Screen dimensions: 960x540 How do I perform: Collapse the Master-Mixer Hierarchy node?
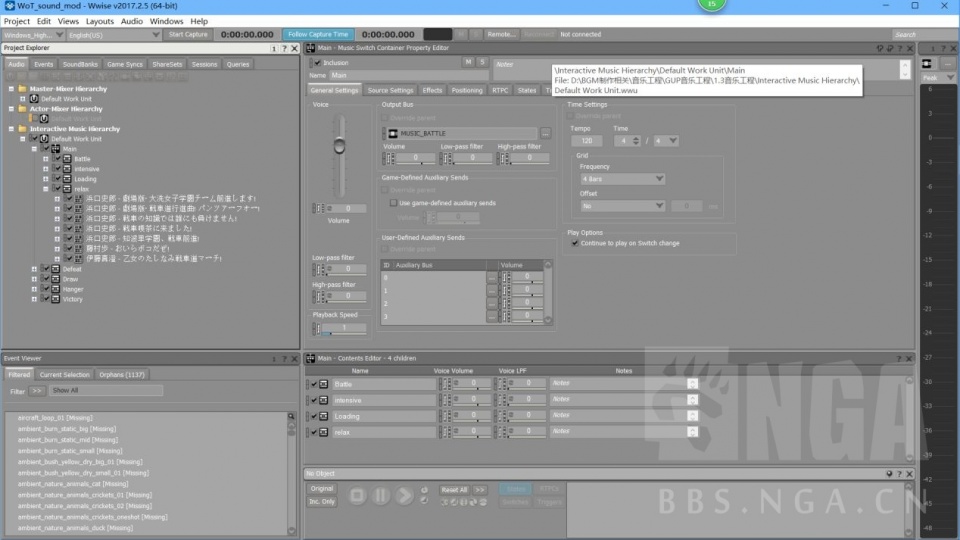coord(11,89)
